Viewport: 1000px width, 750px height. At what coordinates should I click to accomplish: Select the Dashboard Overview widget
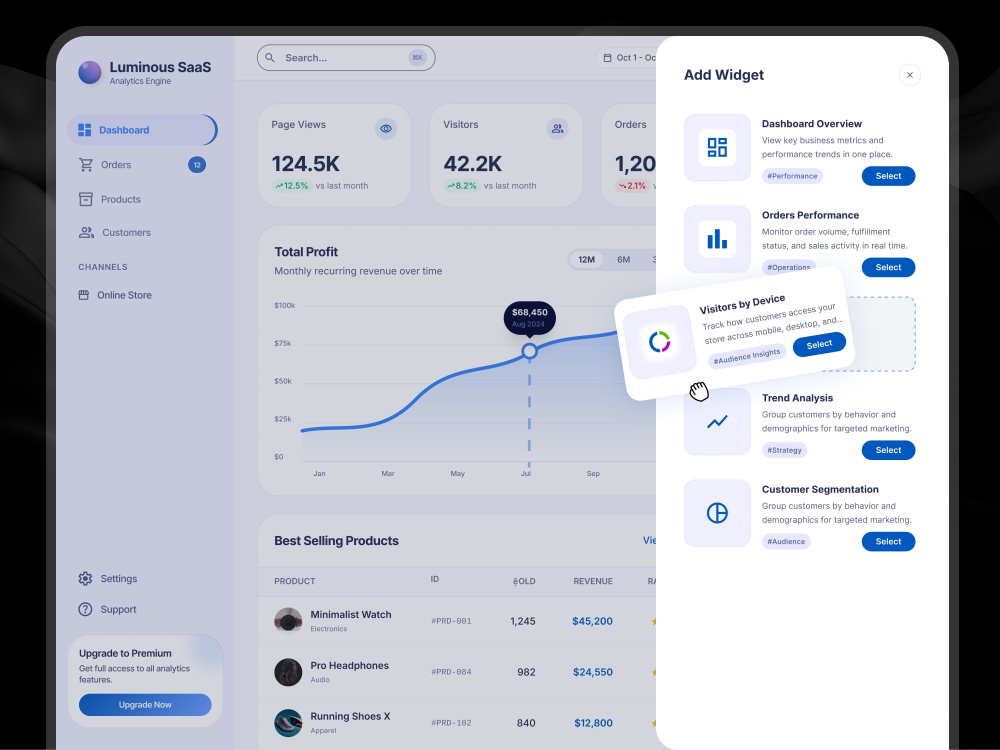[888, 176]
